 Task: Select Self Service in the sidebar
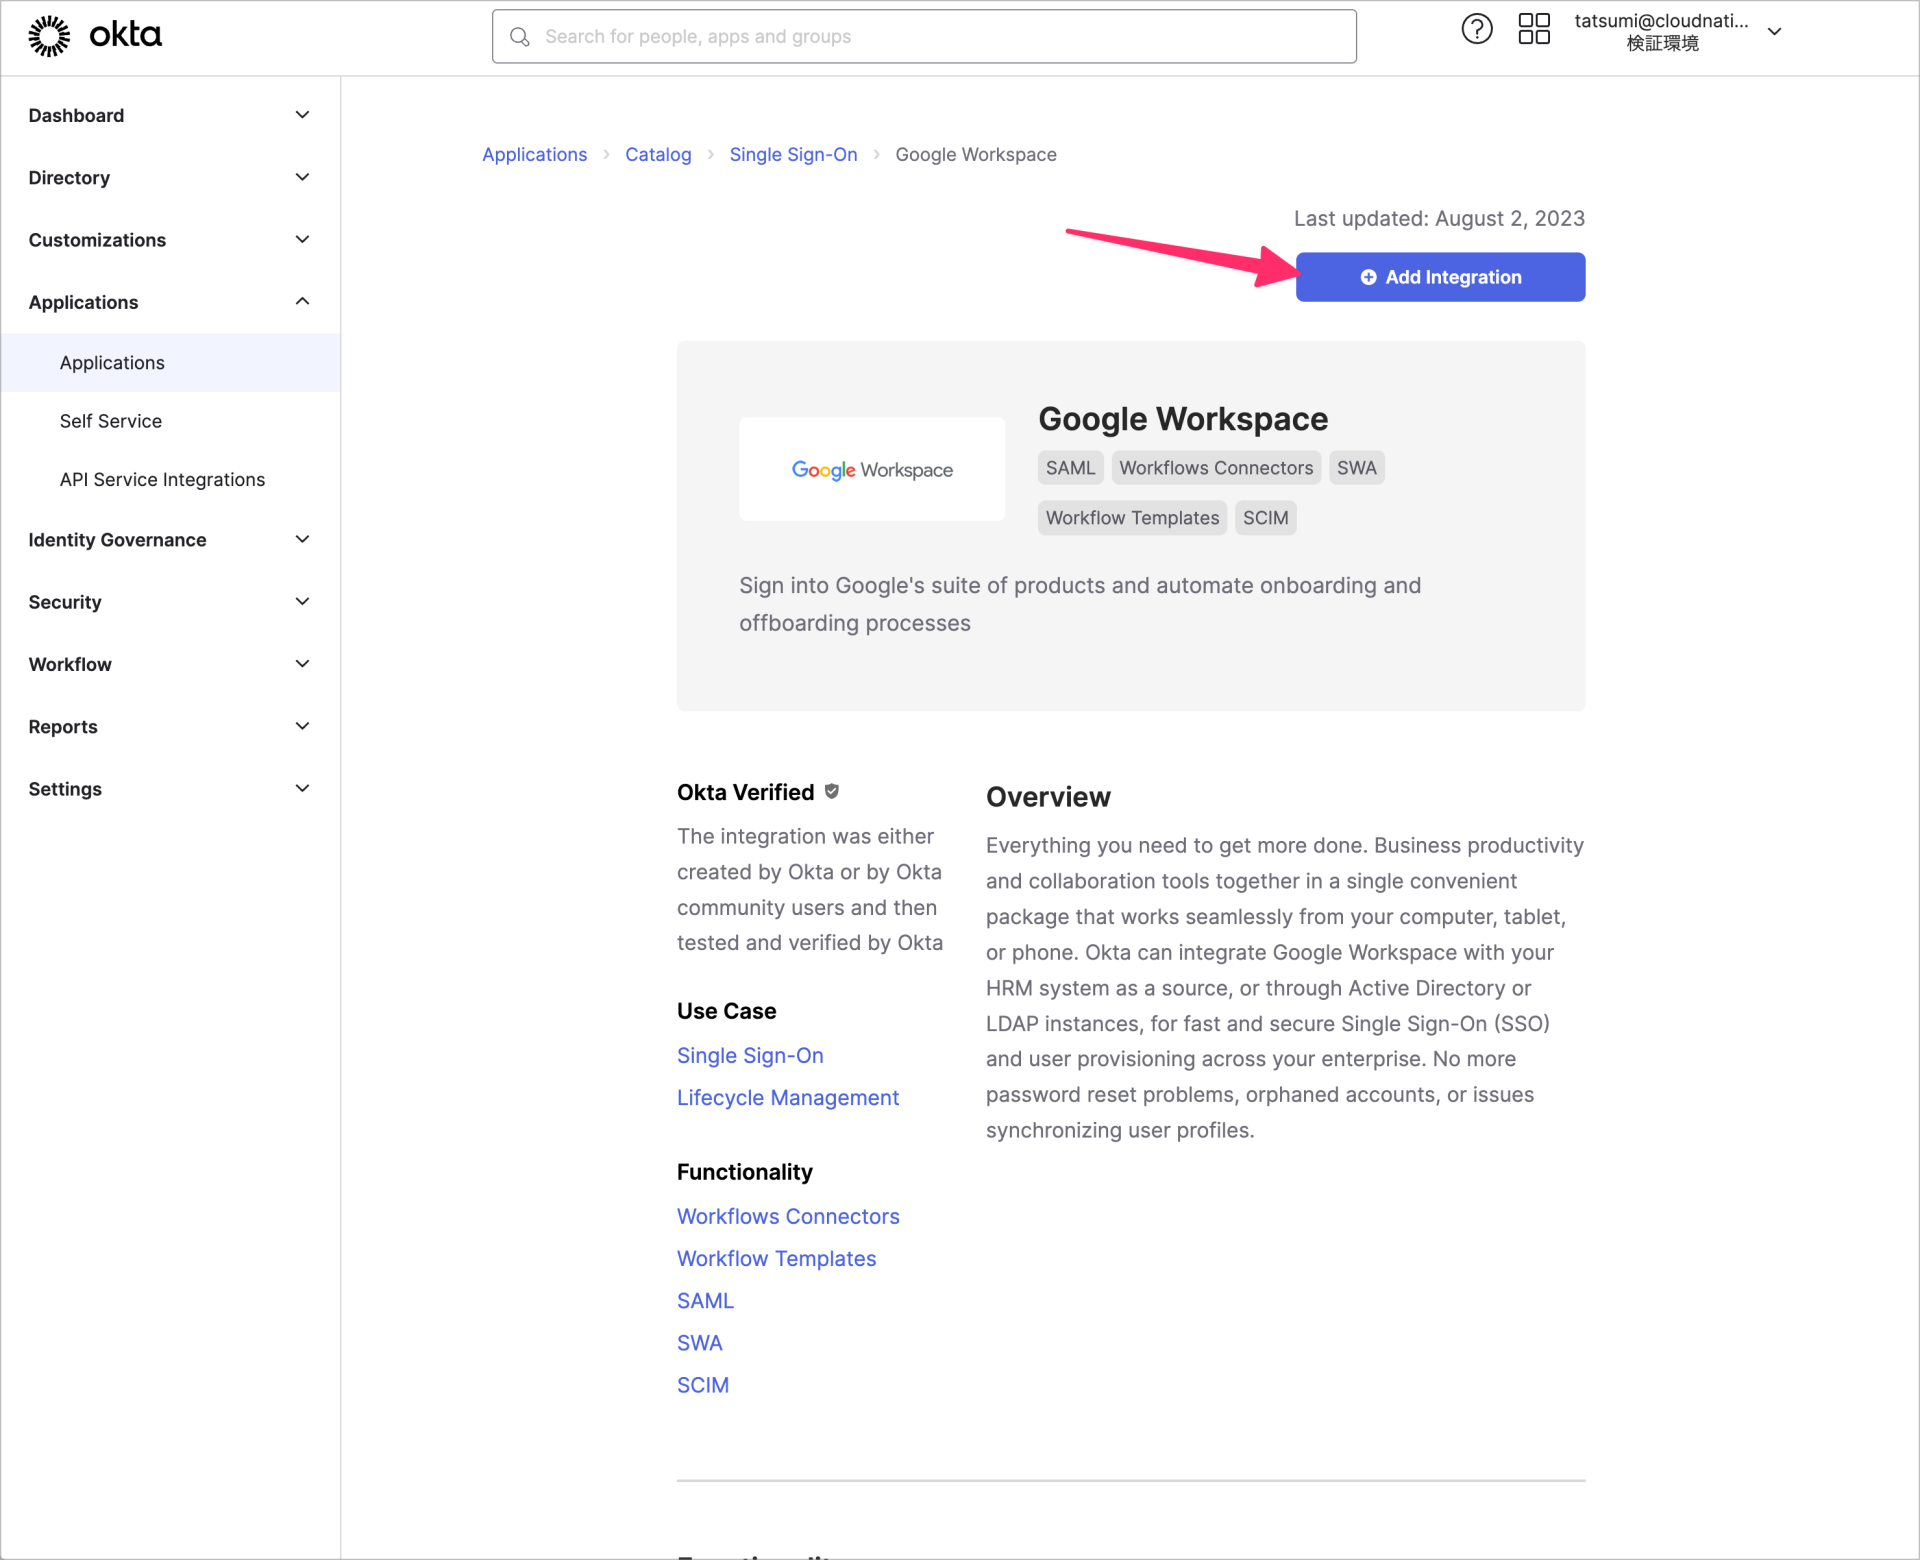point(110,421)
